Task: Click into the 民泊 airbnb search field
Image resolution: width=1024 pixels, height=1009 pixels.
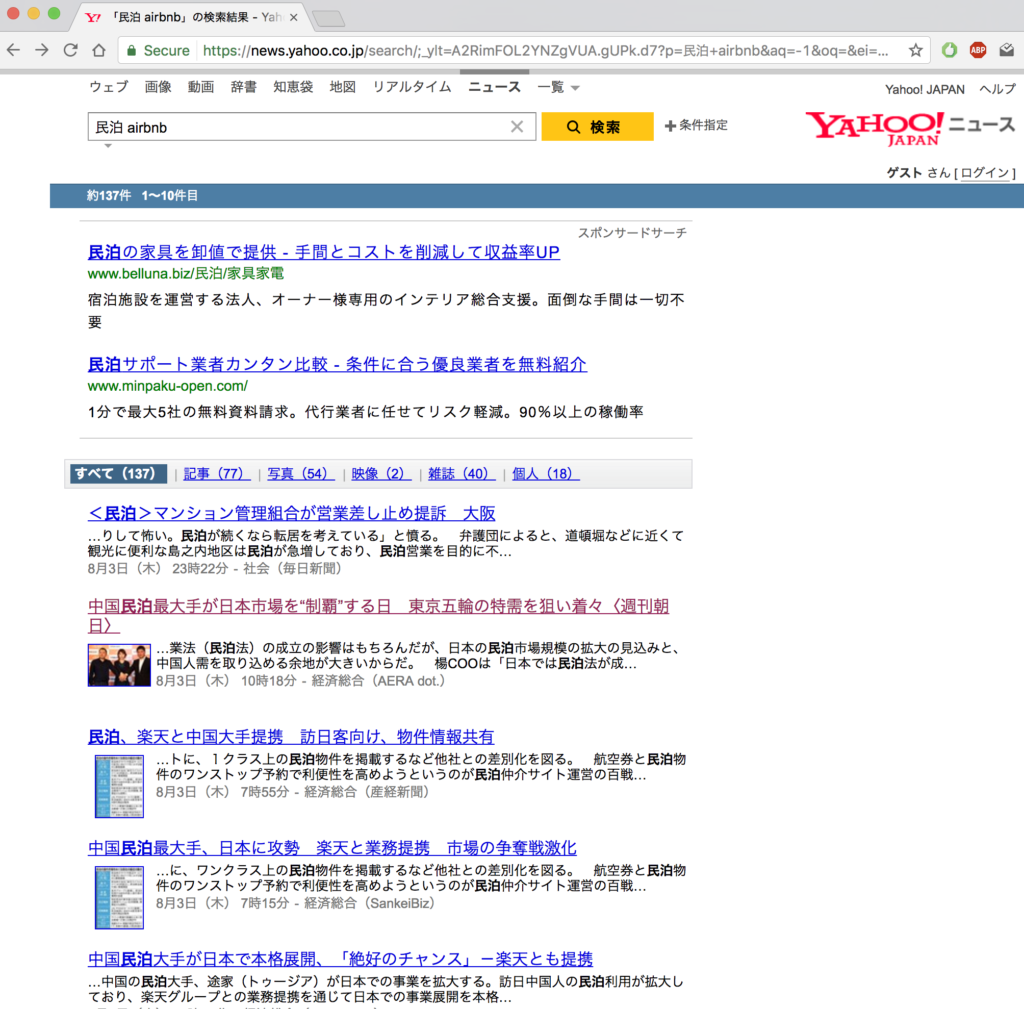Action: point(300,127)
